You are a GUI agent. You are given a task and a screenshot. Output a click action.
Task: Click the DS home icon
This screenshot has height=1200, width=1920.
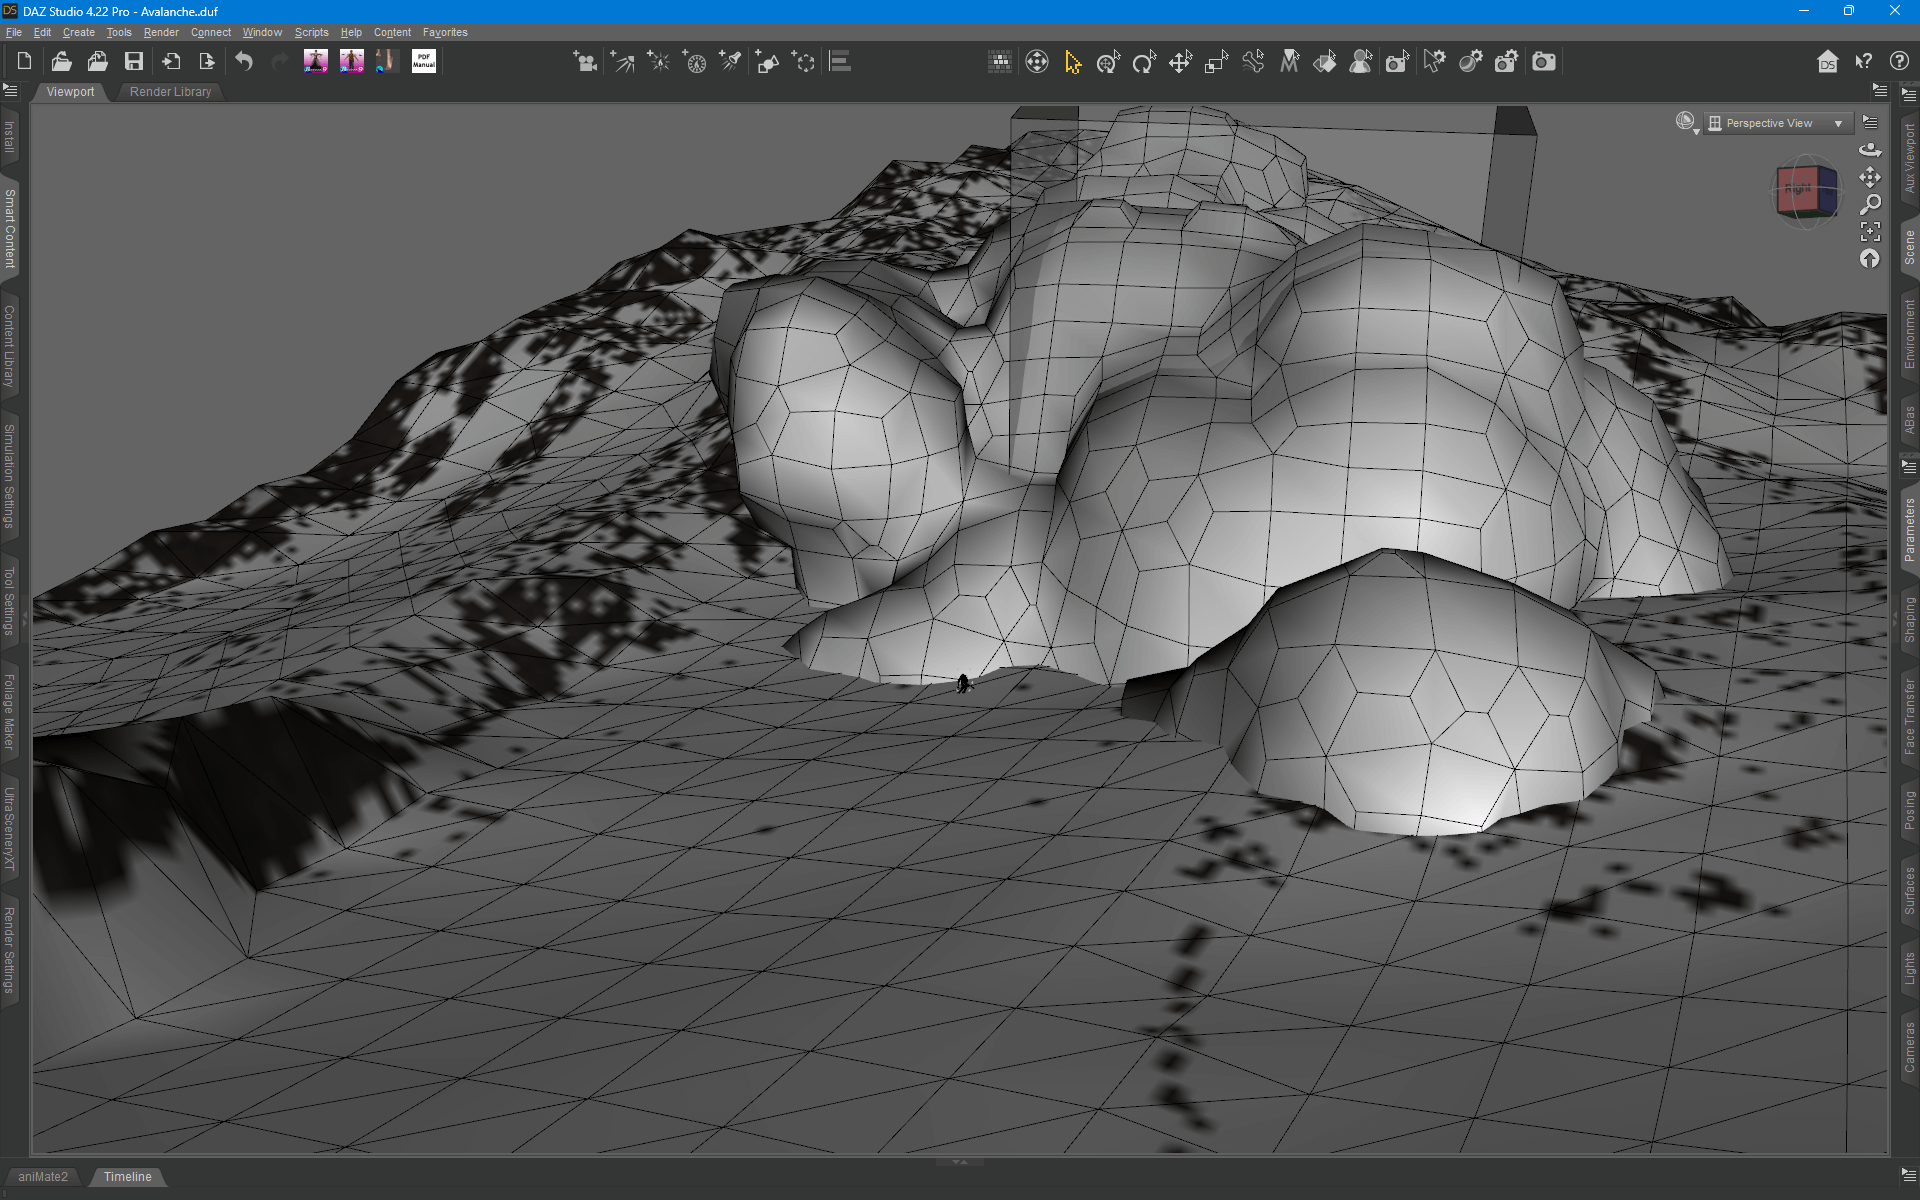click(1827, 62)
